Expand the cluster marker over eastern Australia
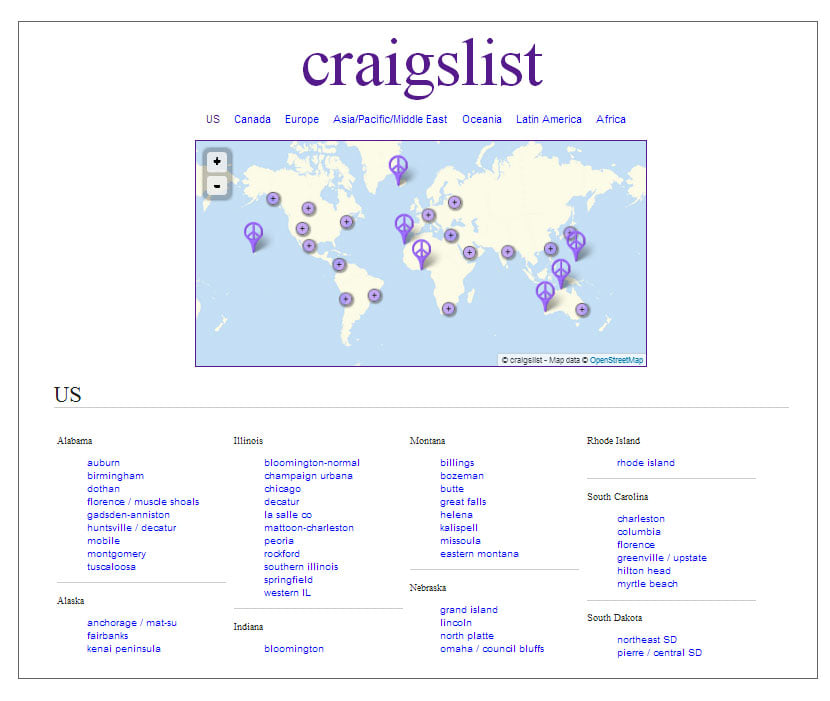 pyautogui.click(x=582, y=309)
